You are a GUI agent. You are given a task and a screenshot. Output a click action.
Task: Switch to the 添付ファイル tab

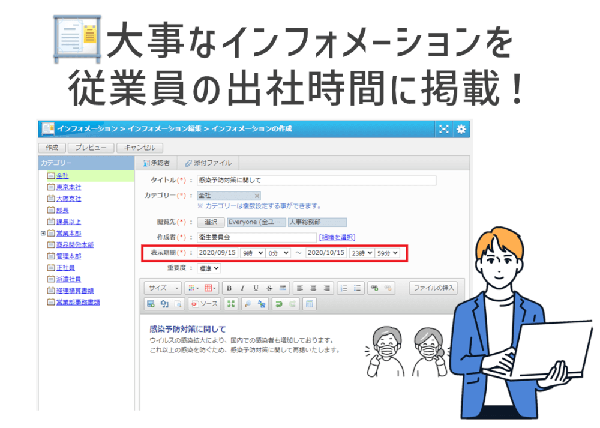[209, 163]
